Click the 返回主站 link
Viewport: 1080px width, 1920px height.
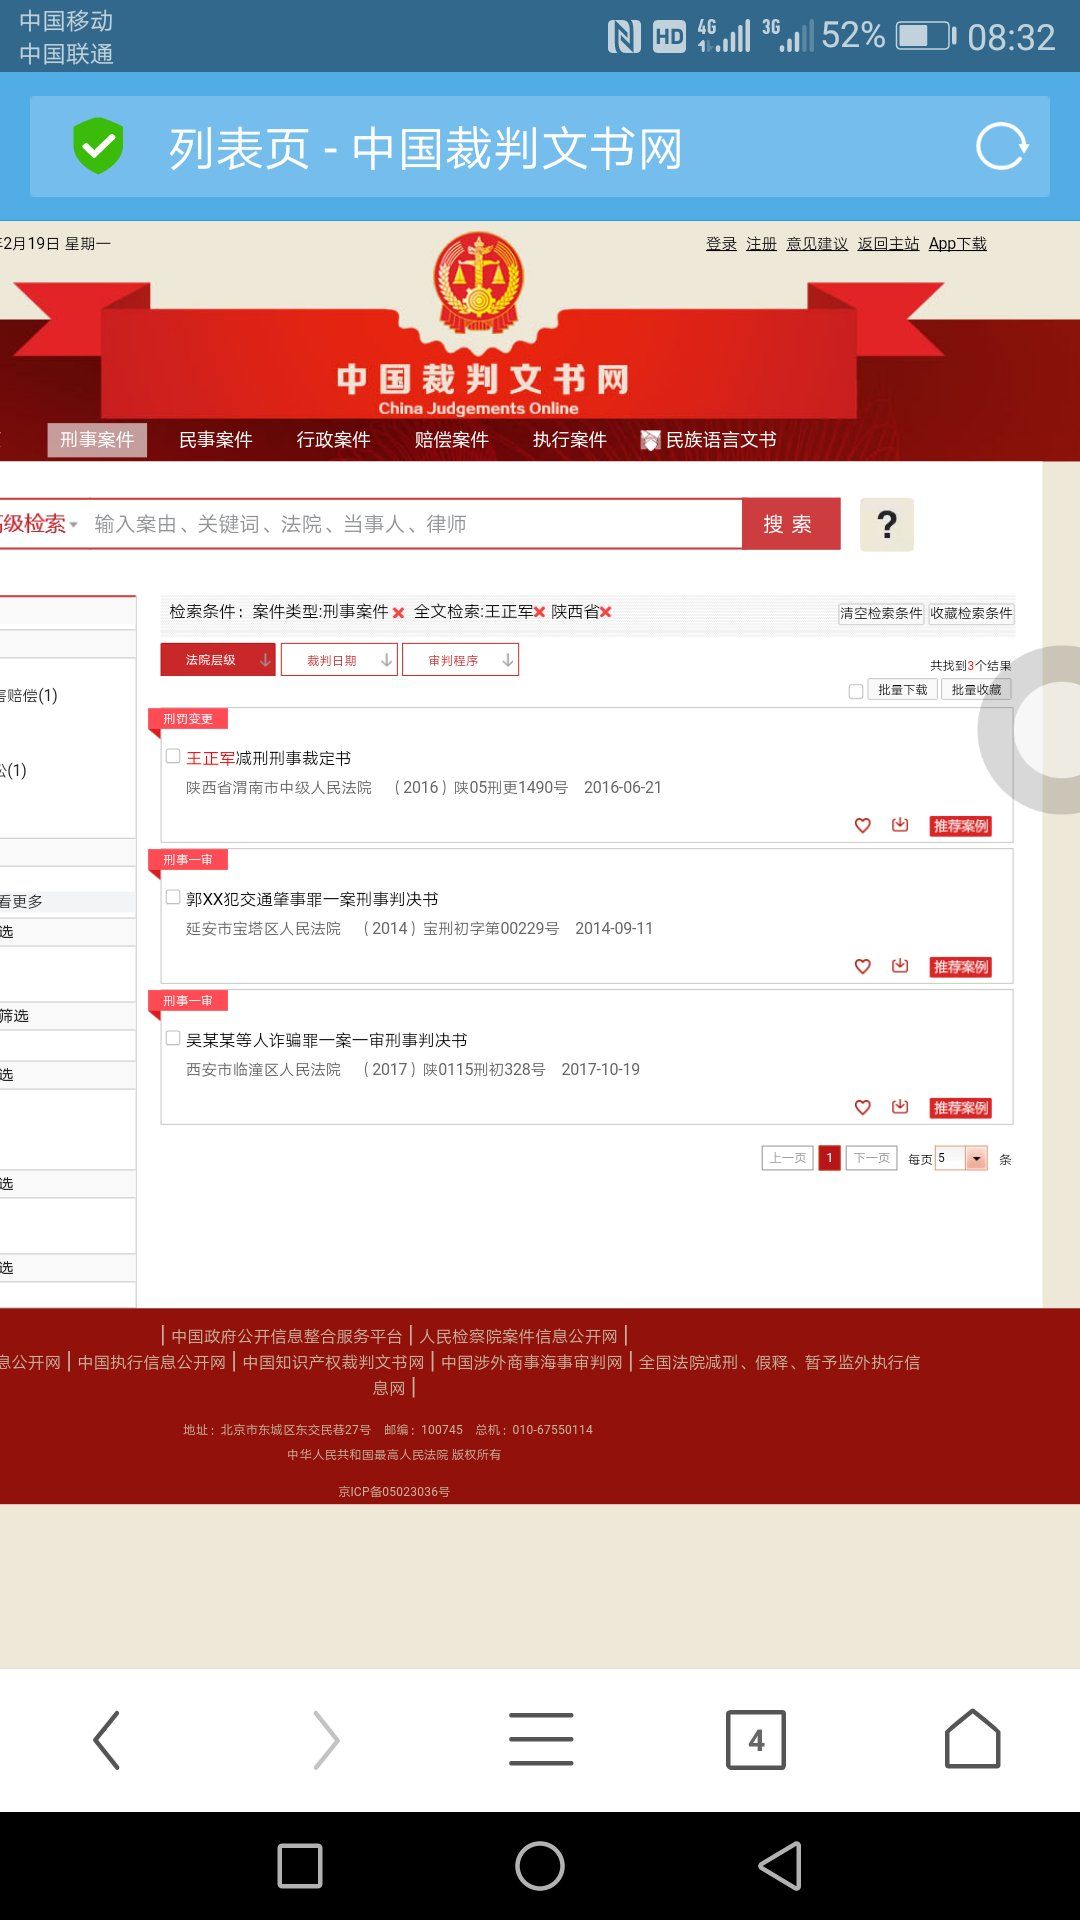click(x=888, y=244)
